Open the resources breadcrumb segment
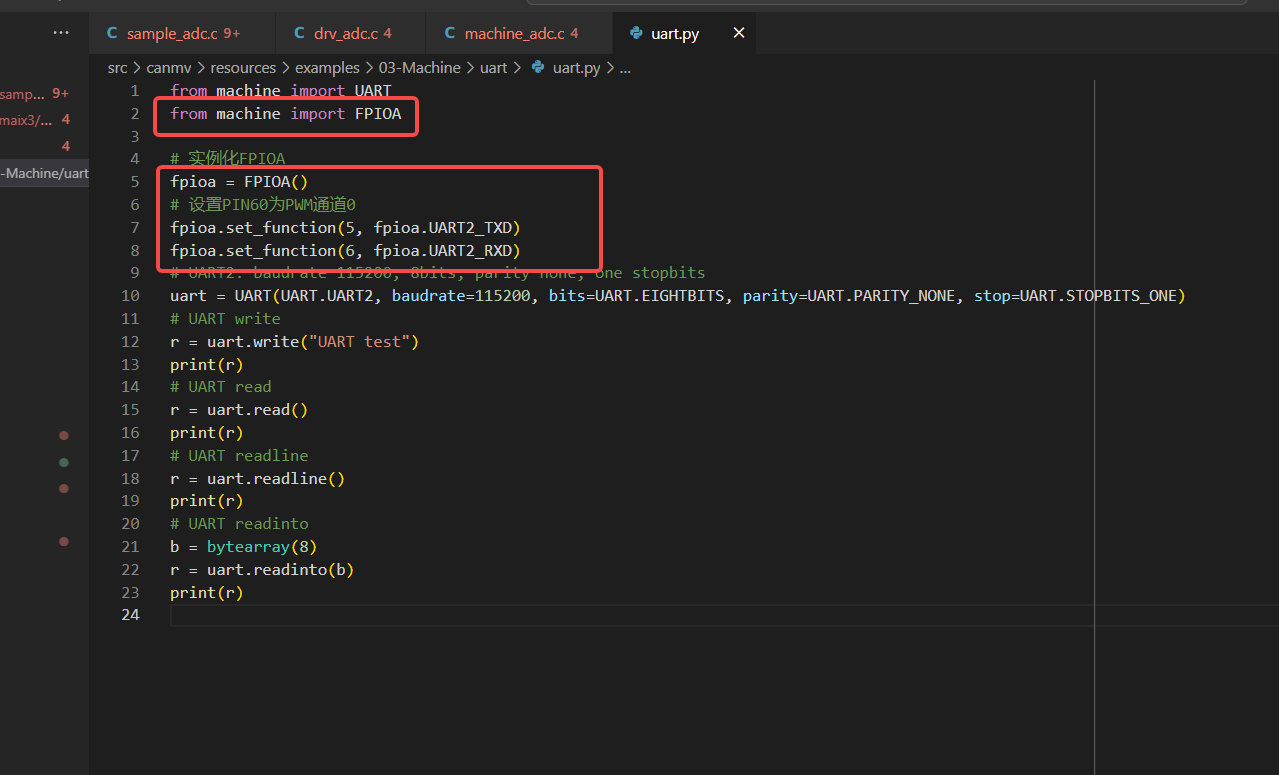 point(243,68)
